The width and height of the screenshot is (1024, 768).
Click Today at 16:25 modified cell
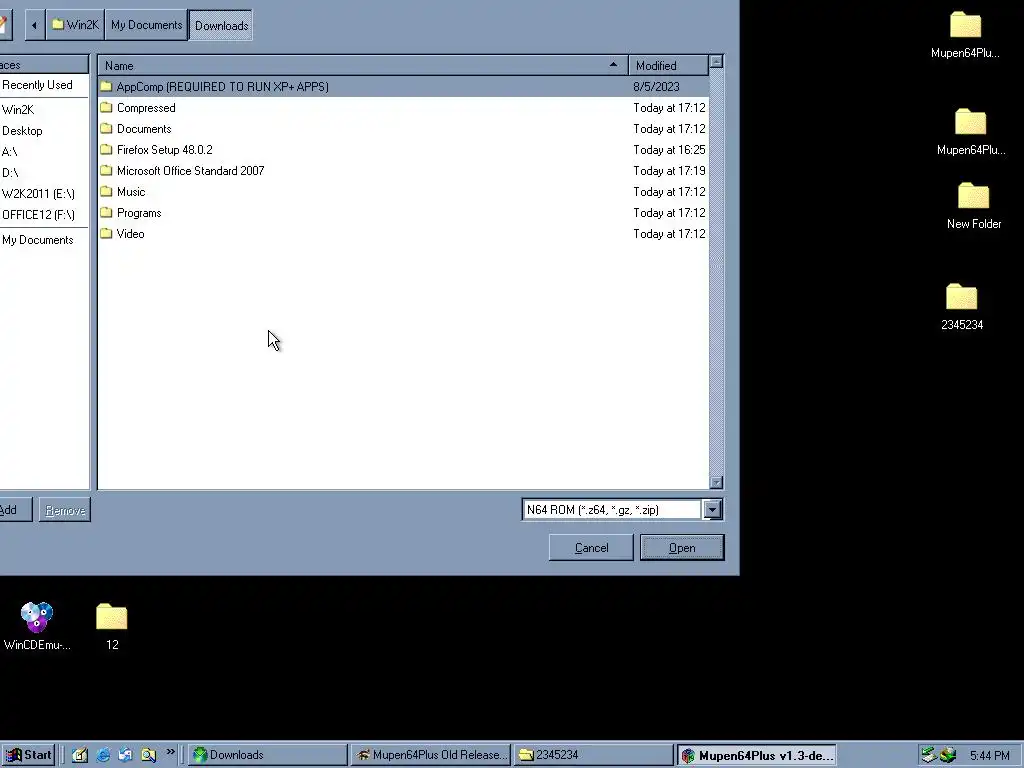pos(669,150)
